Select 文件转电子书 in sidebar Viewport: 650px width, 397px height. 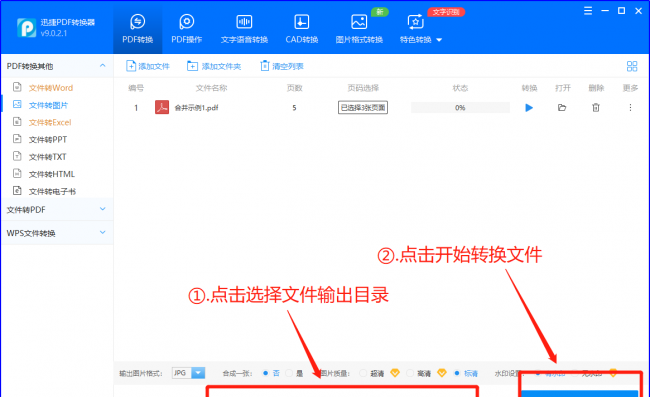coord(52,191)
